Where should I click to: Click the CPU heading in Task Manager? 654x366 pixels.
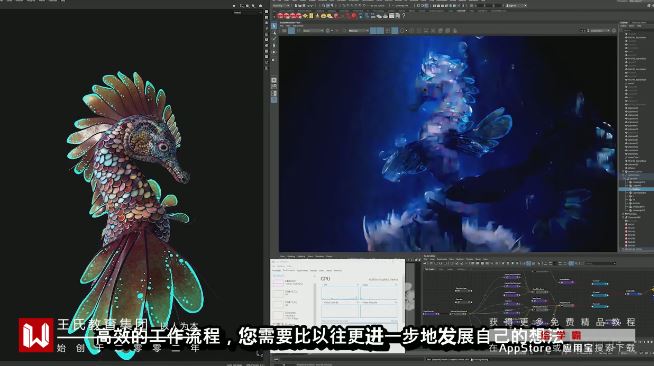[326, 278]
